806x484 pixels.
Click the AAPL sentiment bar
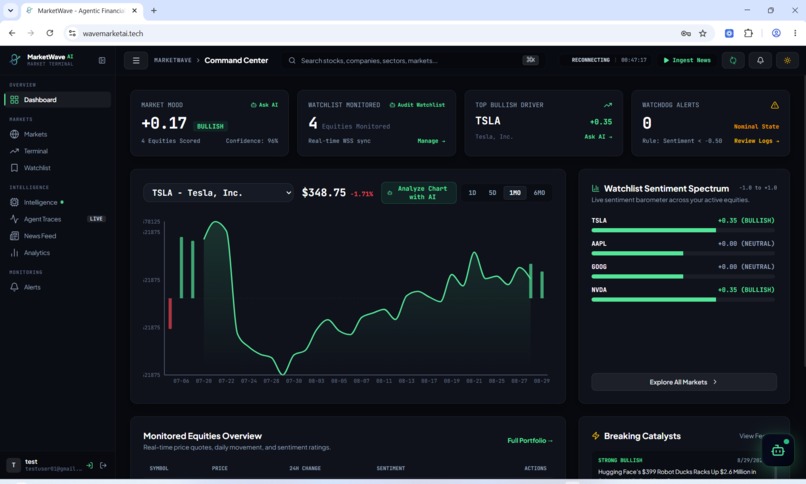tap(683, 253)
